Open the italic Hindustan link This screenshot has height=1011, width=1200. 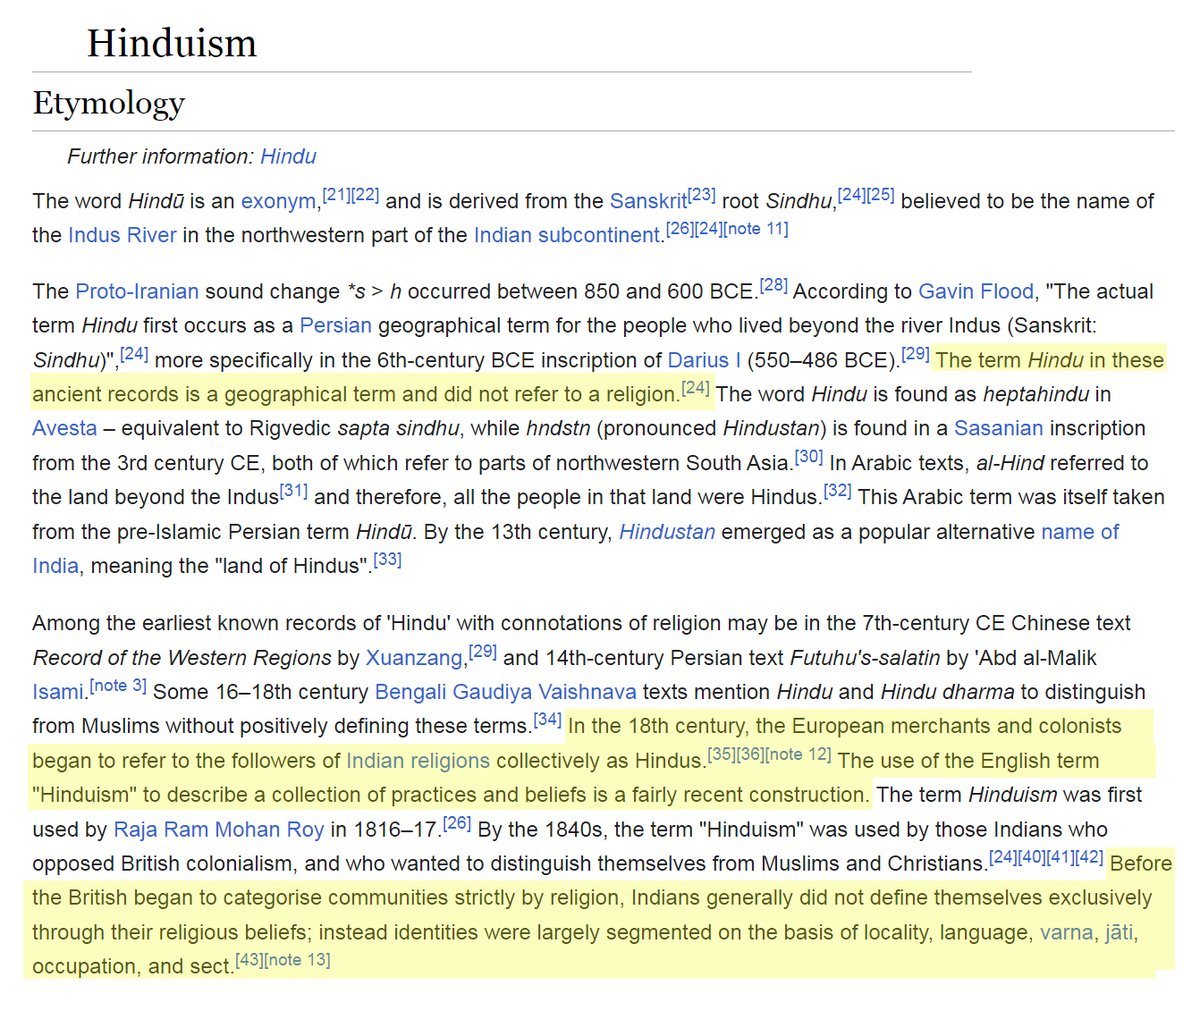click(667, 532)
